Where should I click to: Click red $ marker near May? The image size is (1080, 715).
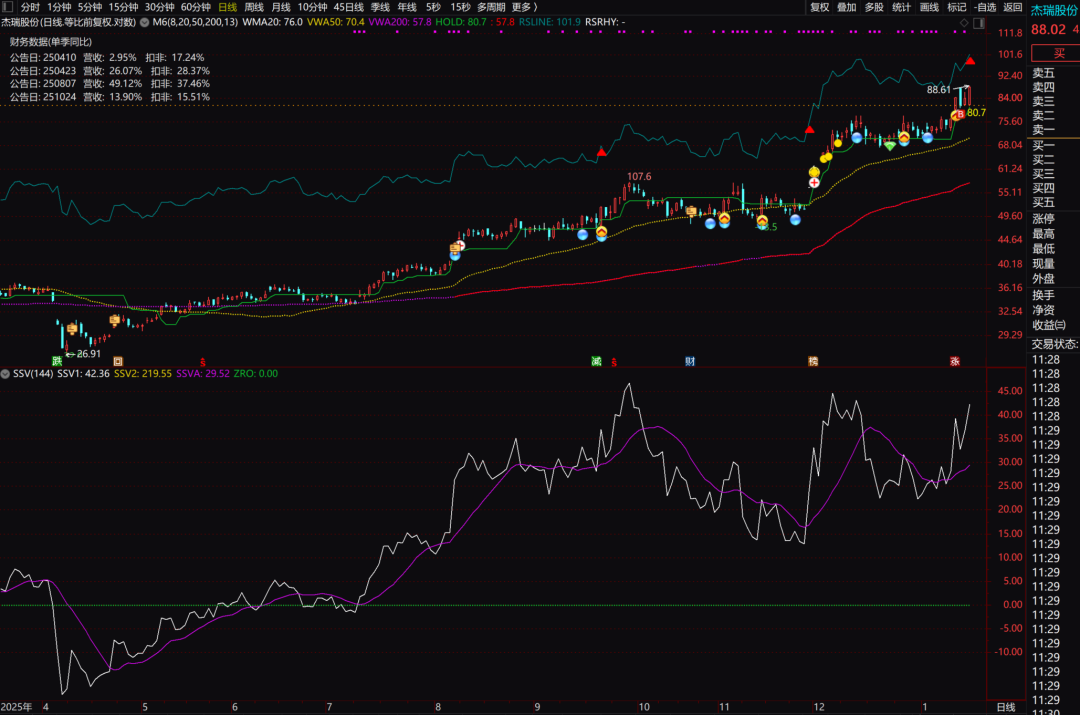[202, 362]
